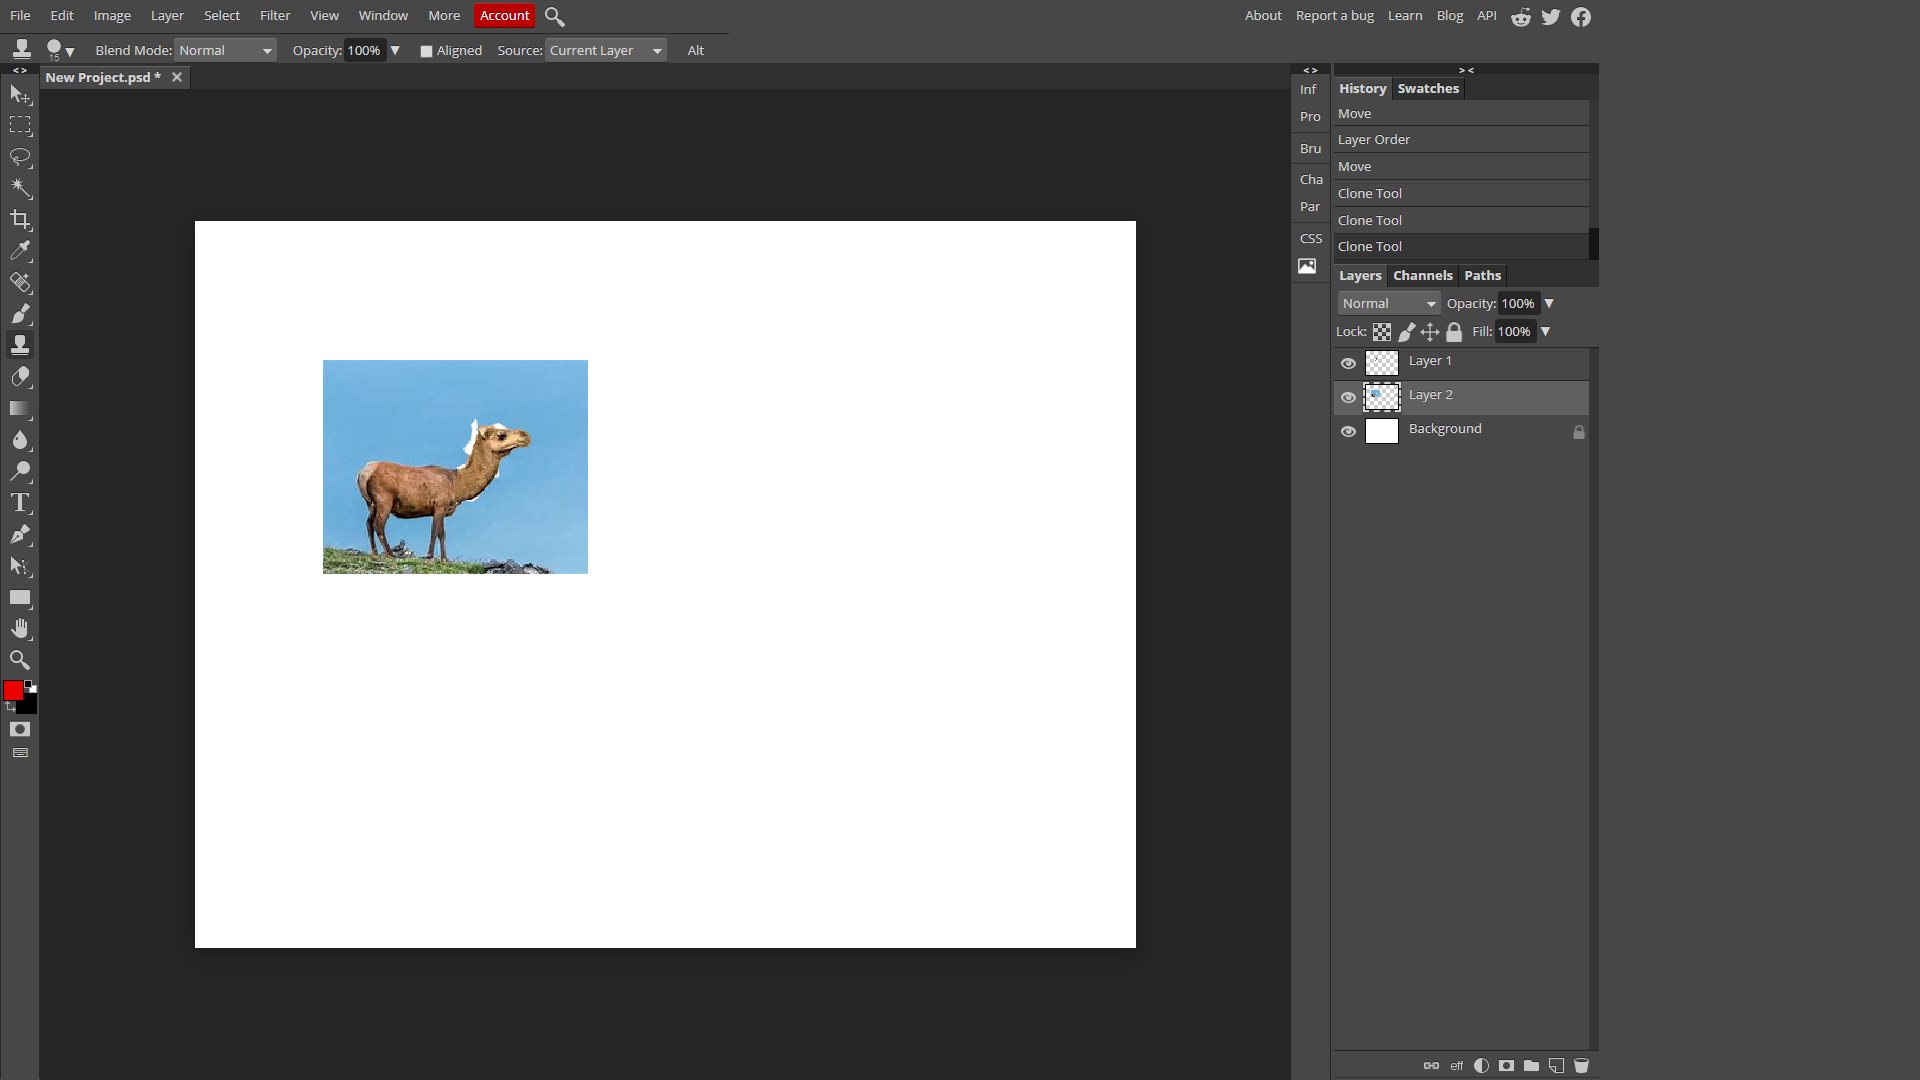Expand the layer Opacity arrow
1920x1080 pixels.
(x=1549, y=304)
